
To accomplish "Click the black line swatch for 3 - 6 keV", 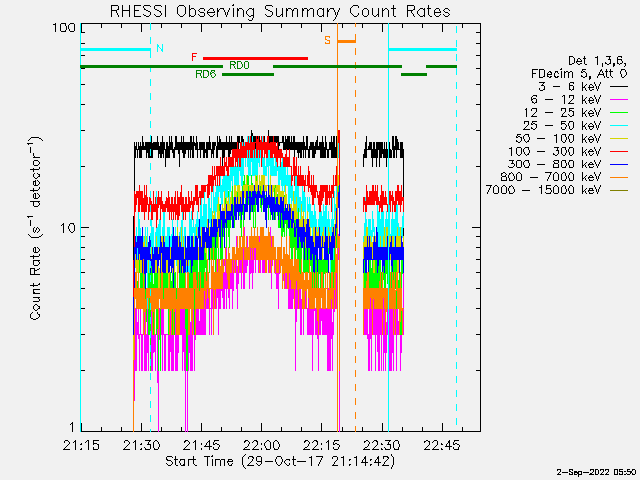I will (619, 87).
